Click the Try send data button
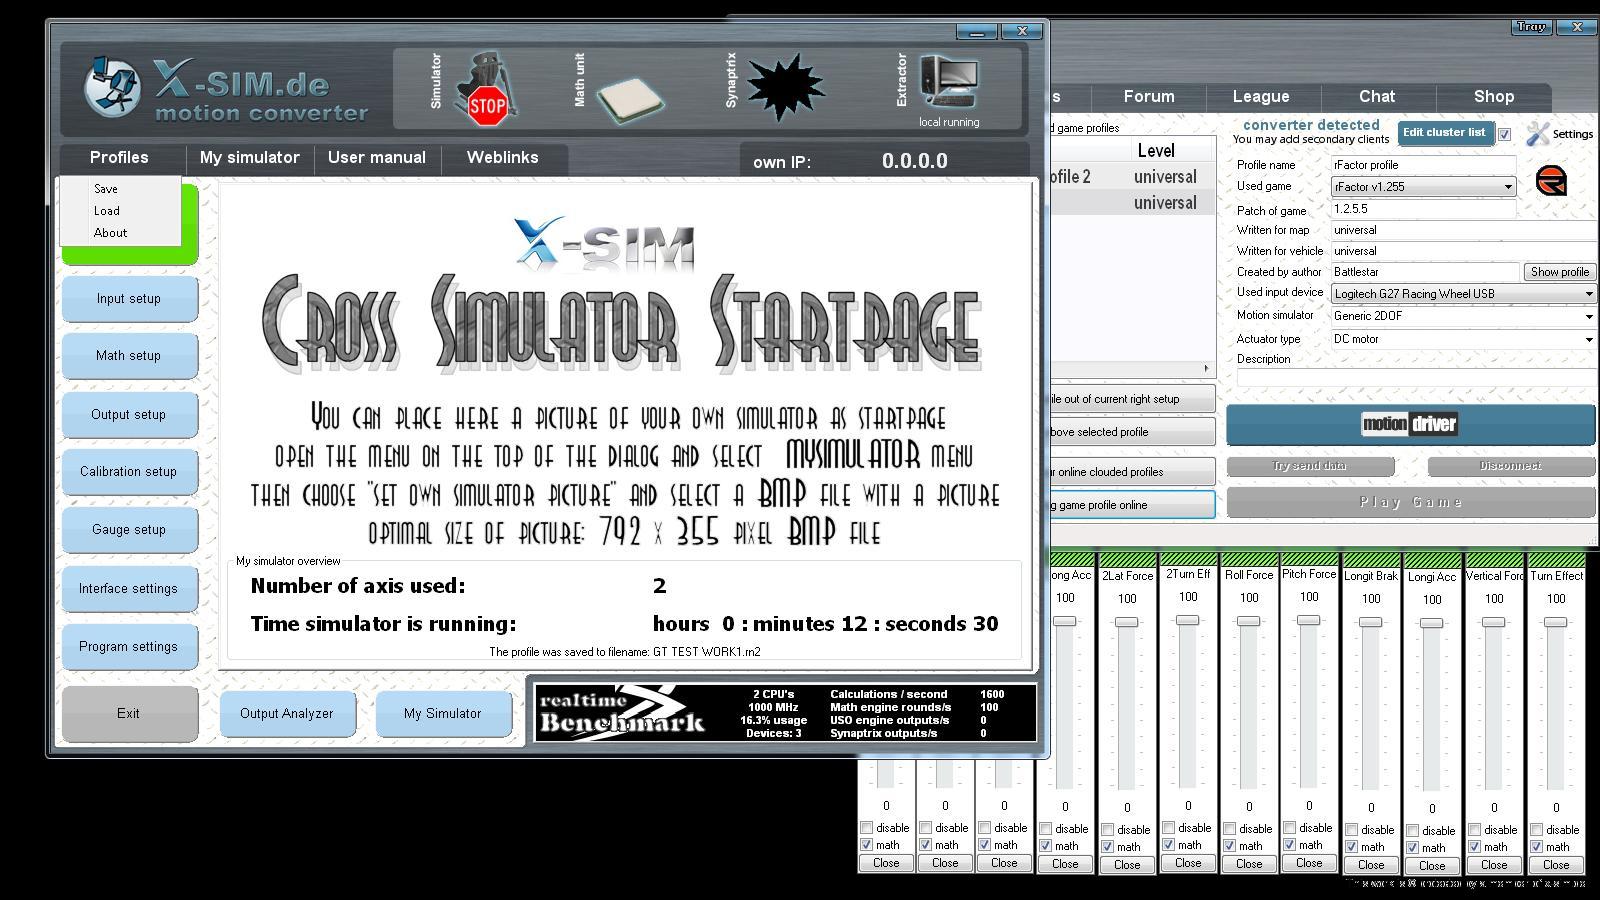The height and width of the screenshot is (900, 1600). (x=1310, y=466)
